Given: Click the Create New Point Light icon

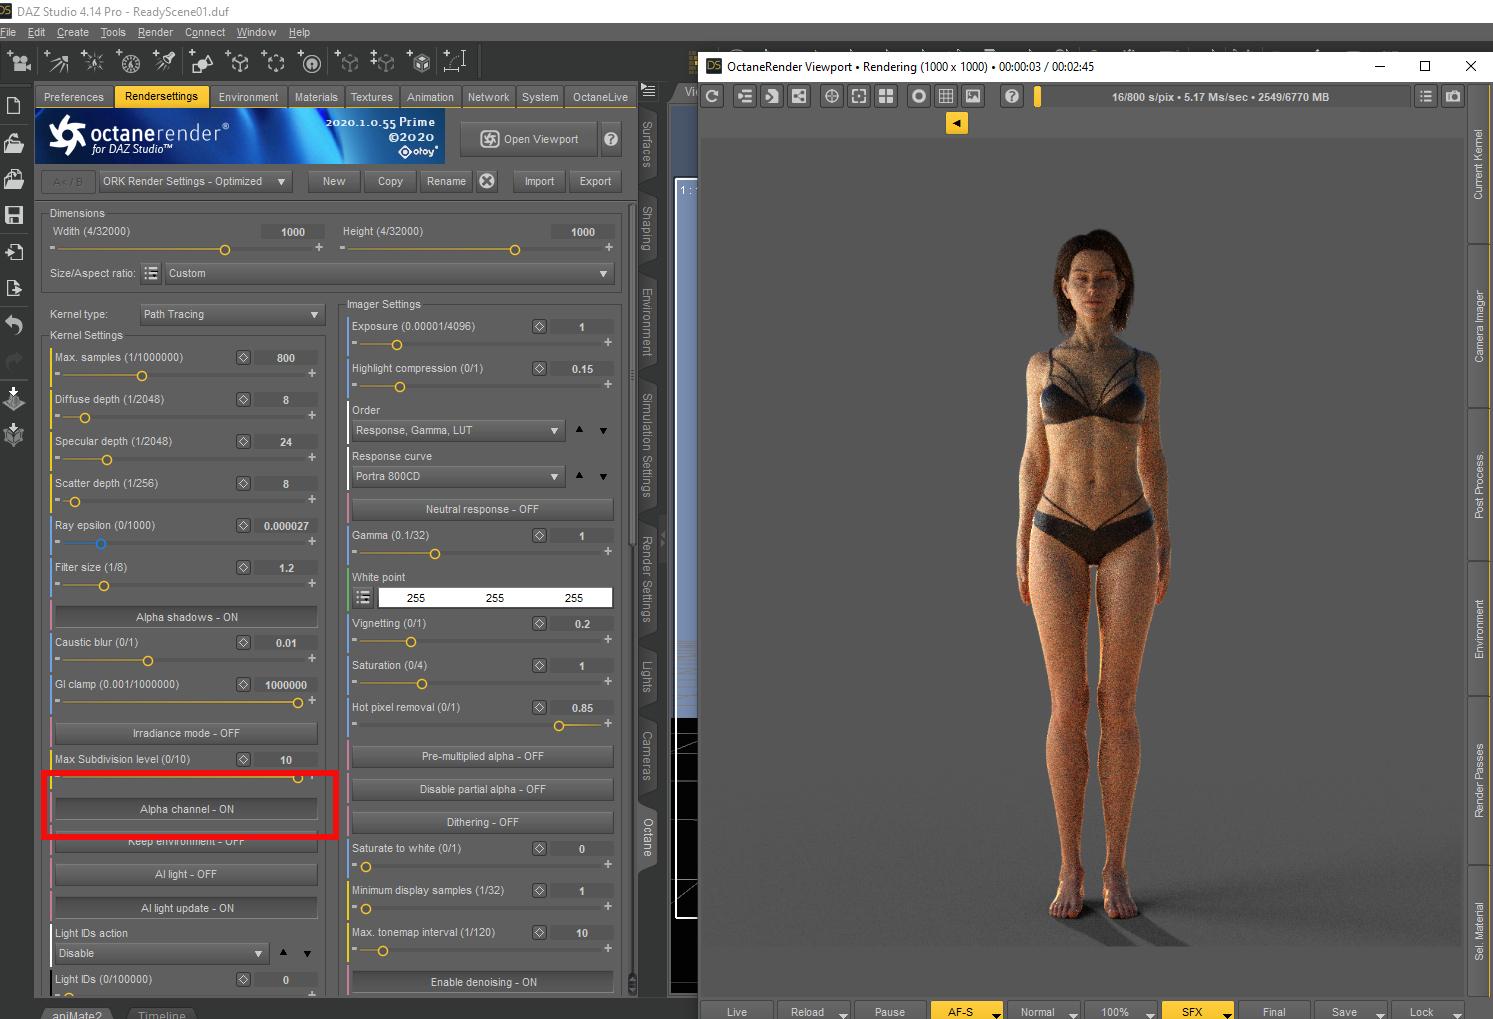Looking at the screenshot, I should 93,62.
